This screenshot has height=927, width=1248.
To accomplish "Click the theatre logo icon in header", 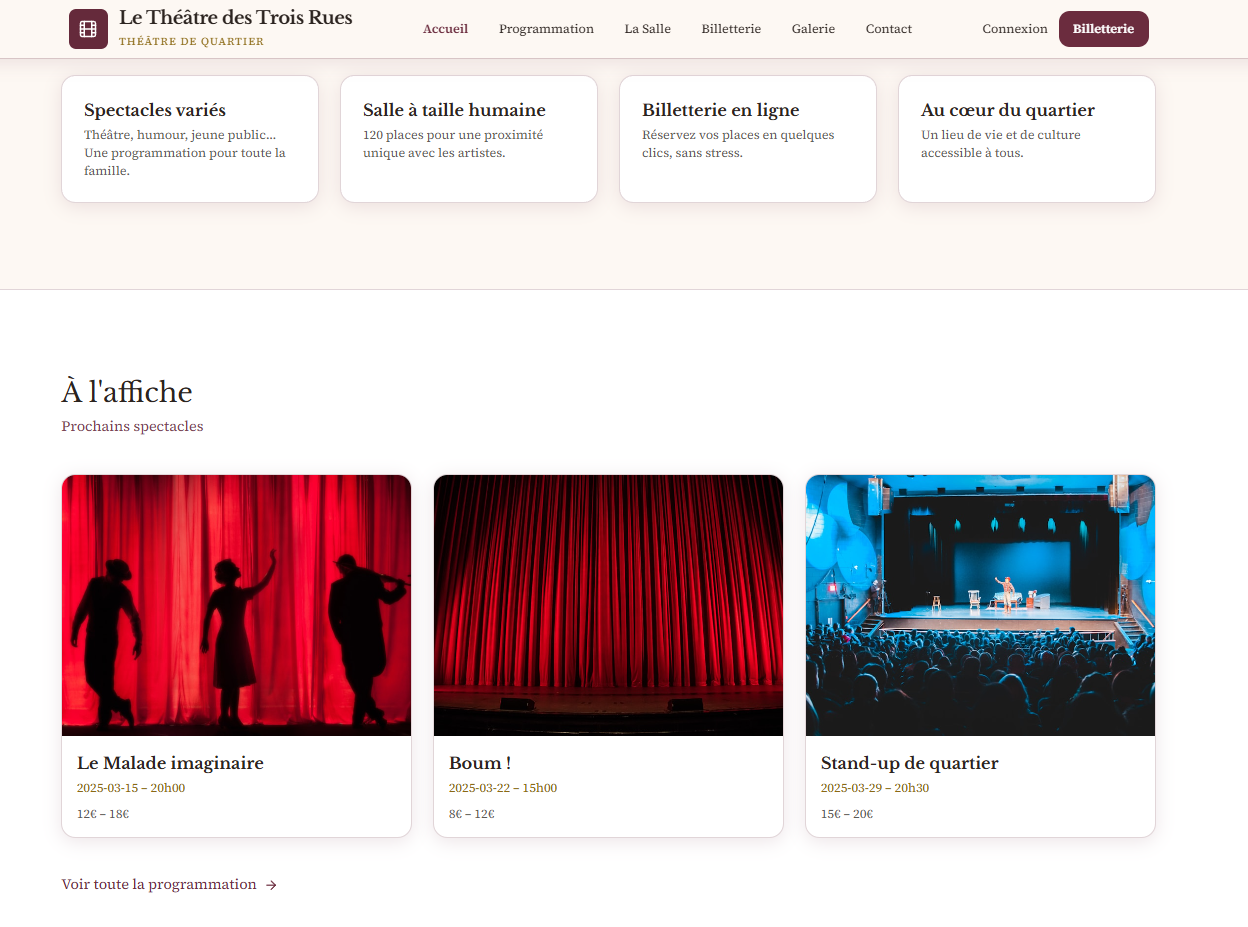I will [88, 29].
